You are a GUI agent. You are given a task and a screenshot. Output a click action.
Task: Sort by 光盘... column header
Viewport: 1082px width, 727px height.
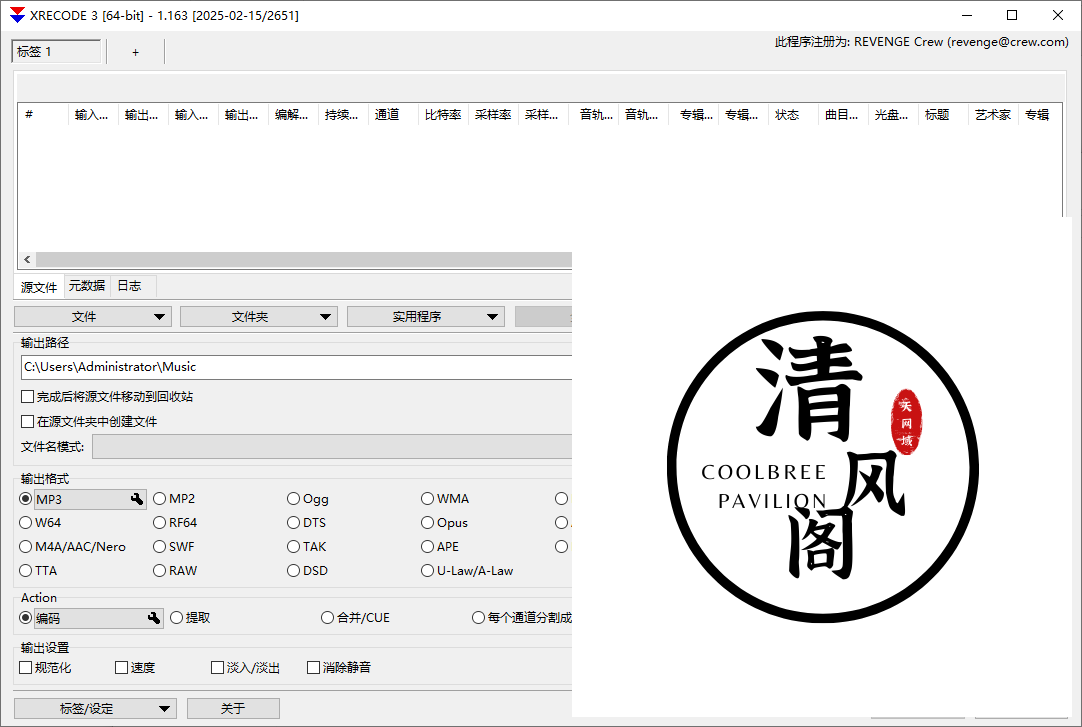coord(893,114)
